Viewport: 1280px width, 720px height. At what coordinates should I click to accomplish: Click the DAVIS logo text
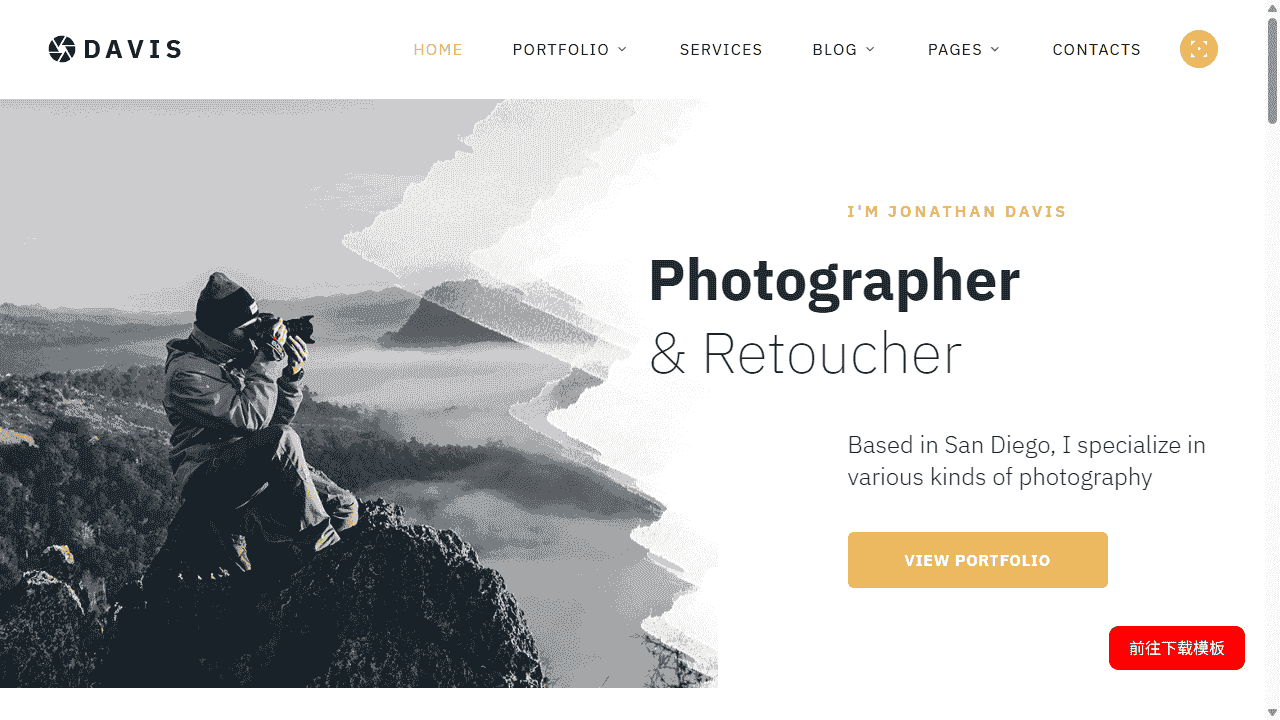133,49
